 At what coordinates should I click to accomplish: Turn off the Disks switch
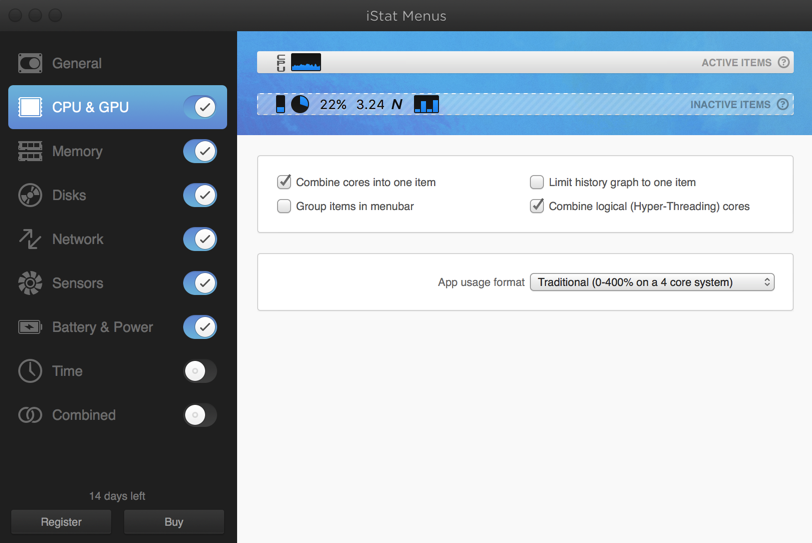(x=200, y=195)
